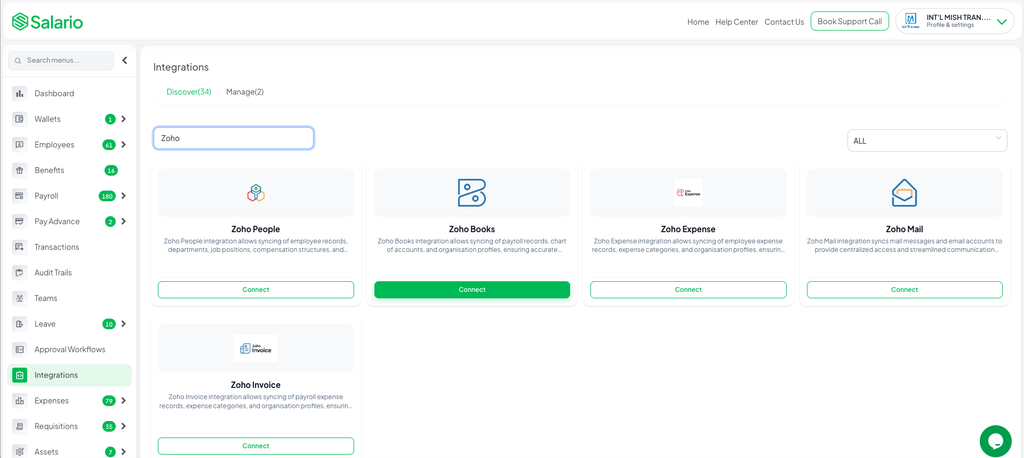Click the Payroll count badge 180
The height and width of the screenshot is (458, 1024).
pos(107,196)
